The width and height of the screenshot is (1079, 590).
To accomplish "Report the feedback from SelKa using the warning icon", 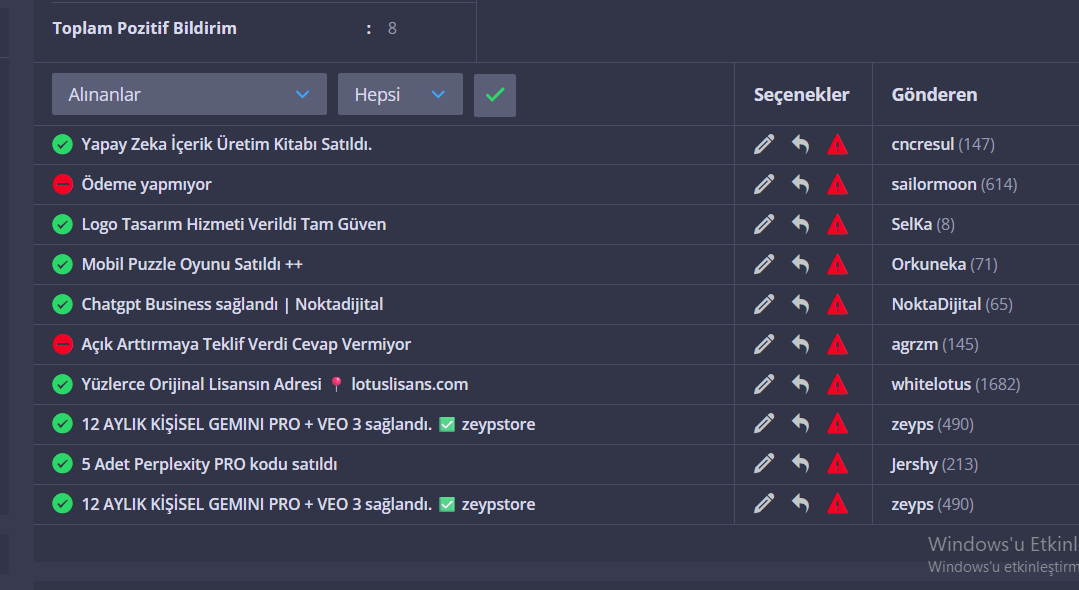I will pos(837,225).
